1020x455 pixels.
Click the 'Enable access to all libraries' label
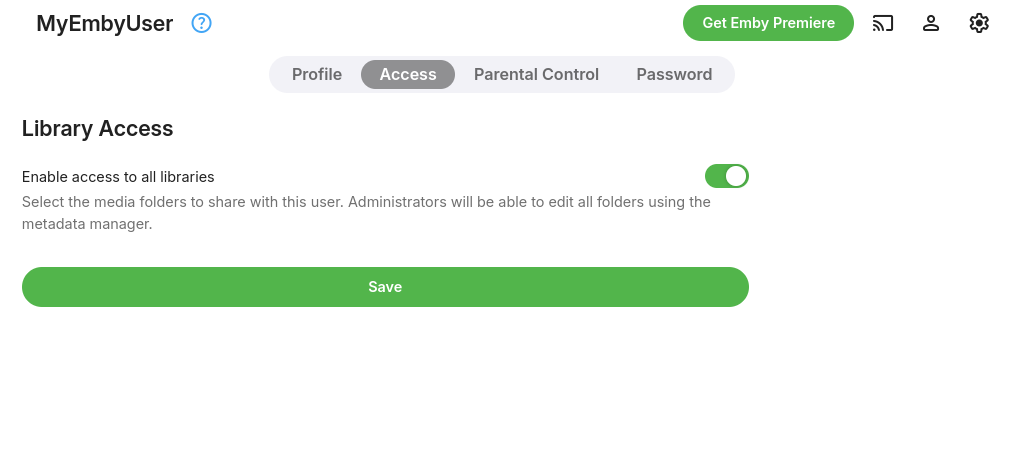pyautogui.click(x=118, y=177)
